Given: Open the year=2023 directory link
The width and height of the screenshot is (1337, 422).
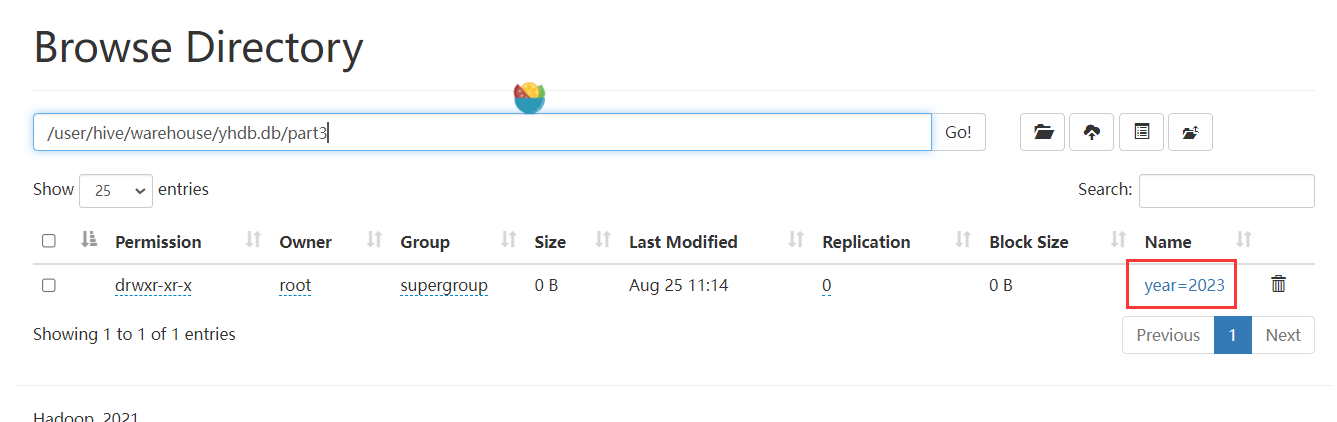Looking at the screenshot, I should pos(1184,285).
